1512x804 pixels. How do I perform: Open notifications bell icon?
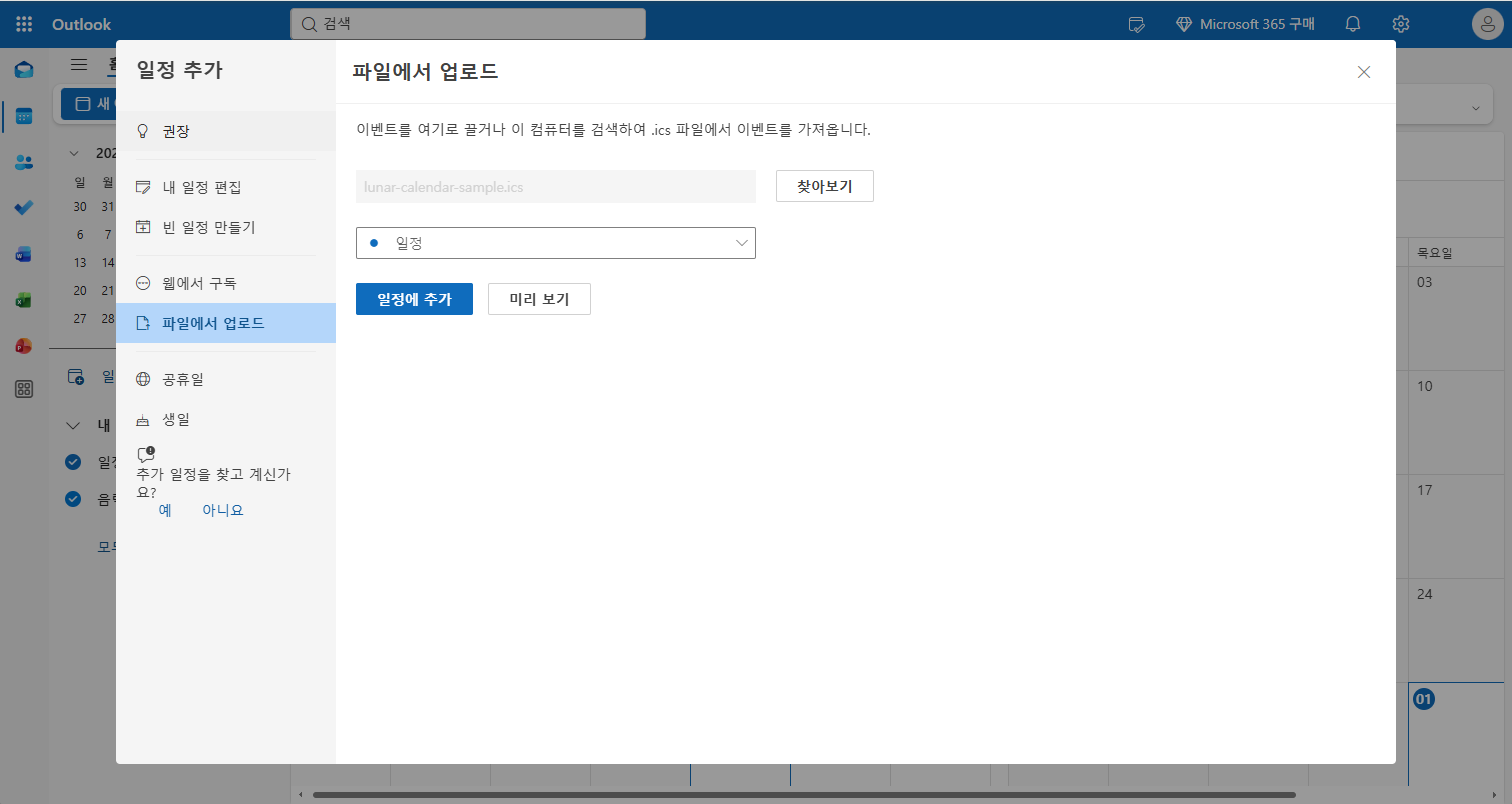1353,24
